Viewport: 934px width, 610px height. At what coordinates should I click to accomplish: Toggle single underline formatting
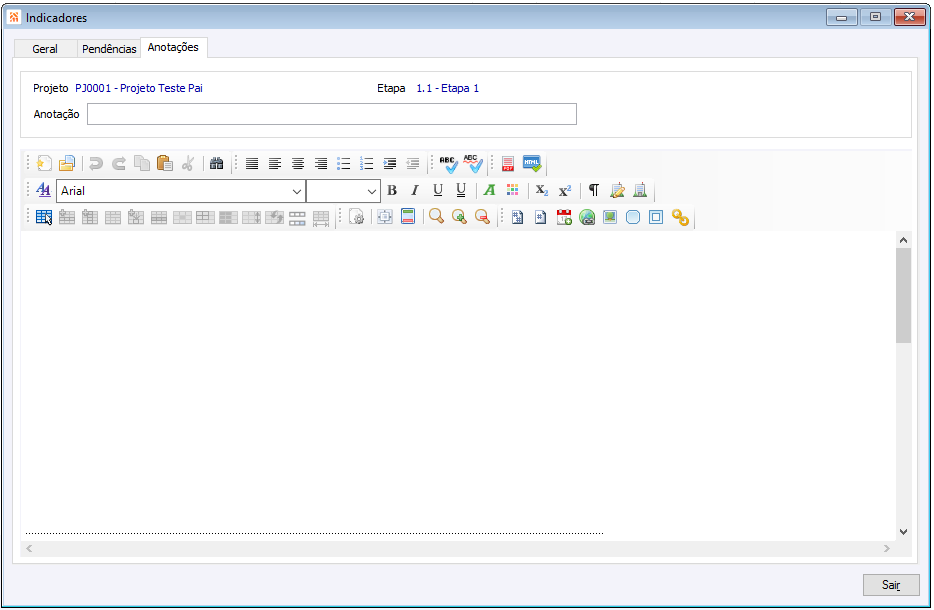coord(438,190)
